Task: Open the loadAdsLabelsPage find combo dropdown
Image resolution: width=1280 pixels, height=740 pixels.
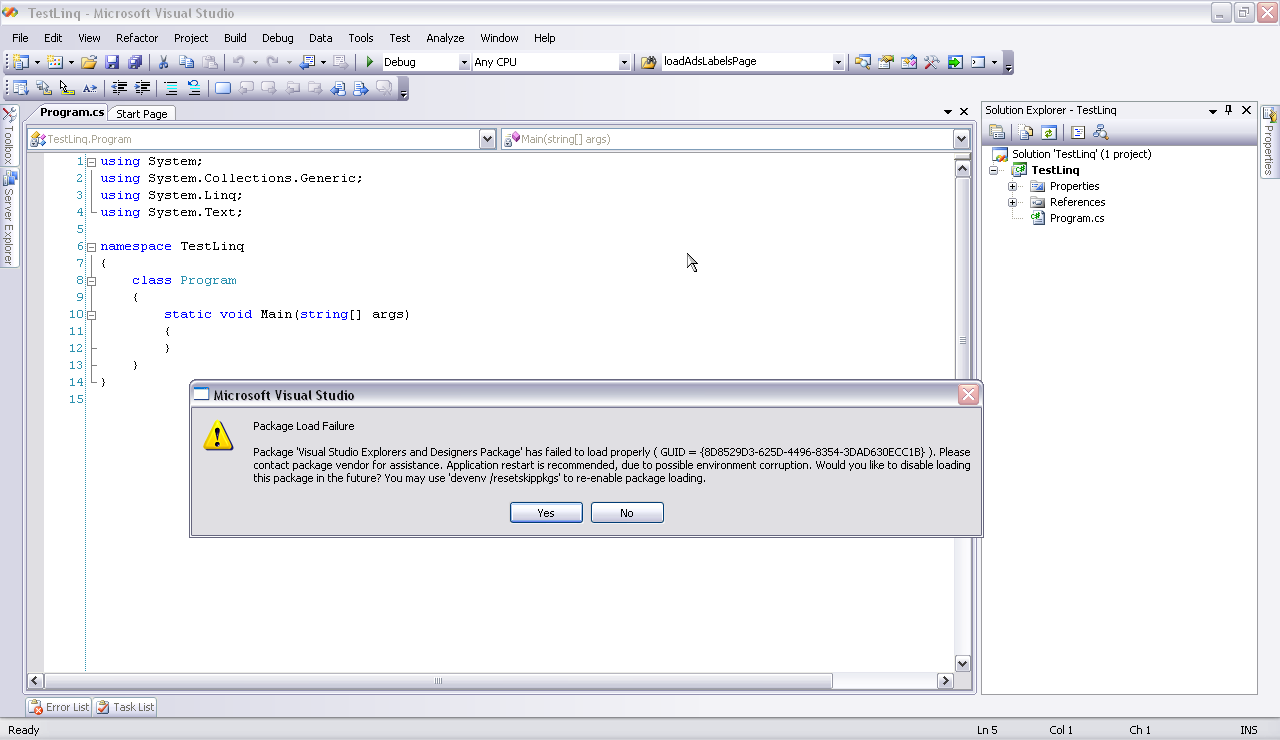Action: 838,62
